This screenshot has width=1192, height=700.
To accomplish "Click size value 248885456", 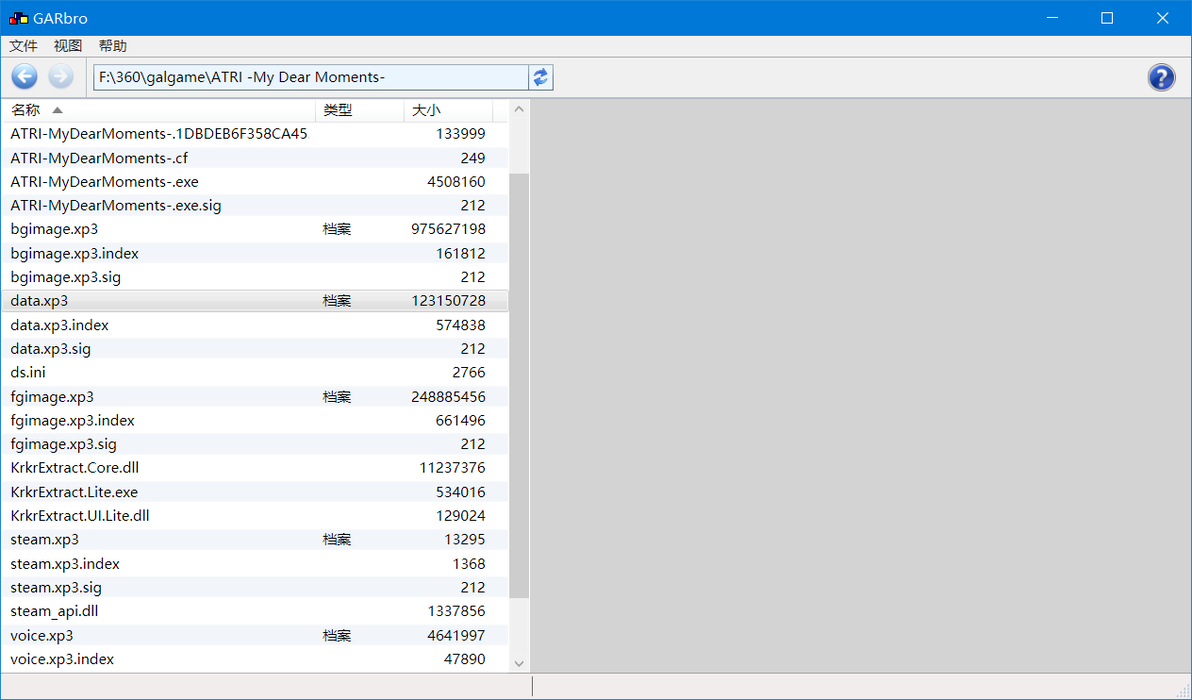I will pyautogui.click(x=449, y=397).
